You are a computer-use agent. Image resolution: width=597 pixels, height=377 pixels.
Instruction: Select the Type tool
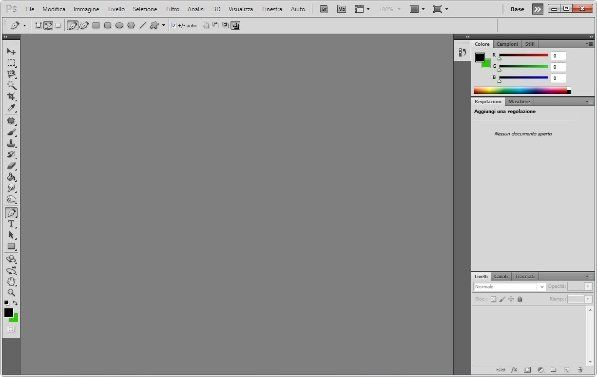point(11,224)
